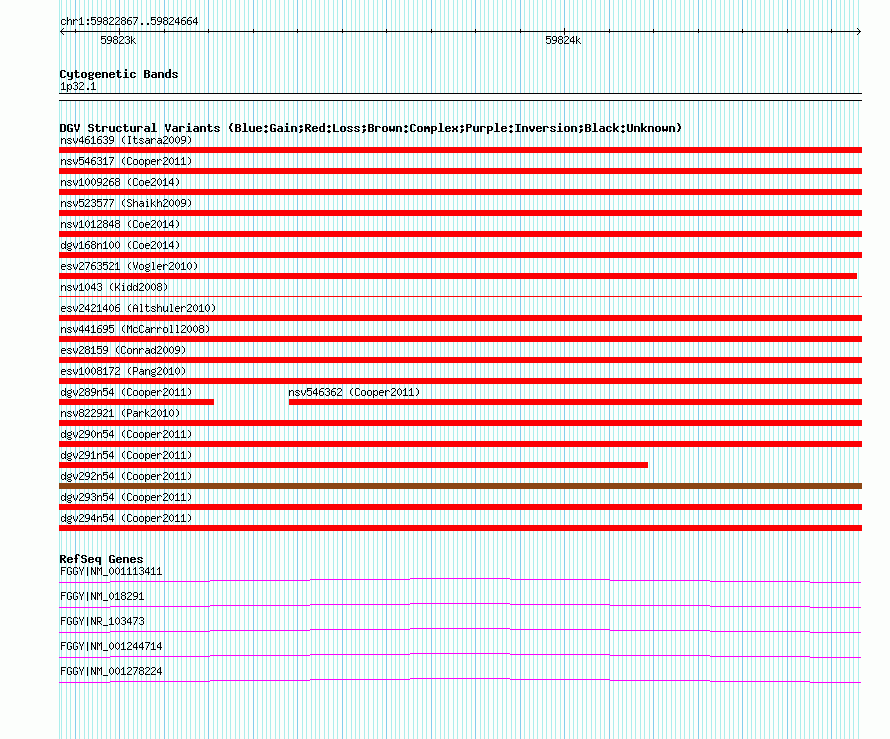Click the red bar under dgv168n100
Image resolution: width=890 pixels, height=739 pixels.
[460, 255]
